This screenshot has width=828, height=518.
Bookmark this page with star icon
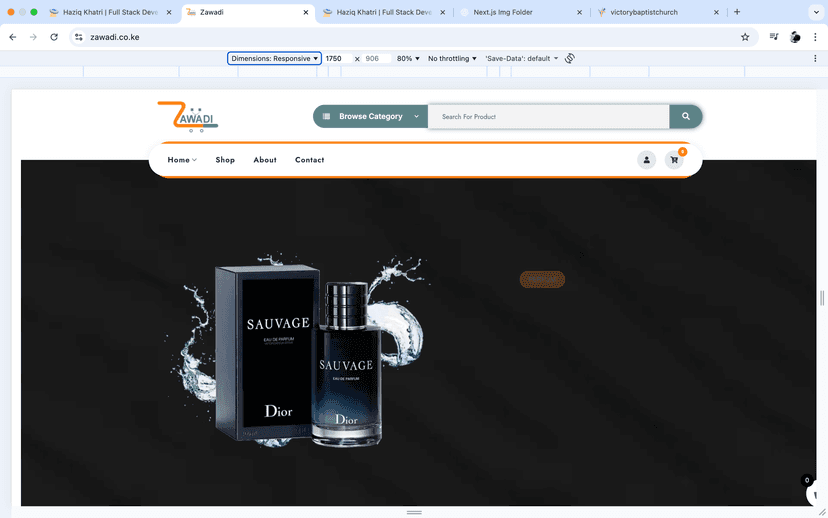[x=745, y=37]
